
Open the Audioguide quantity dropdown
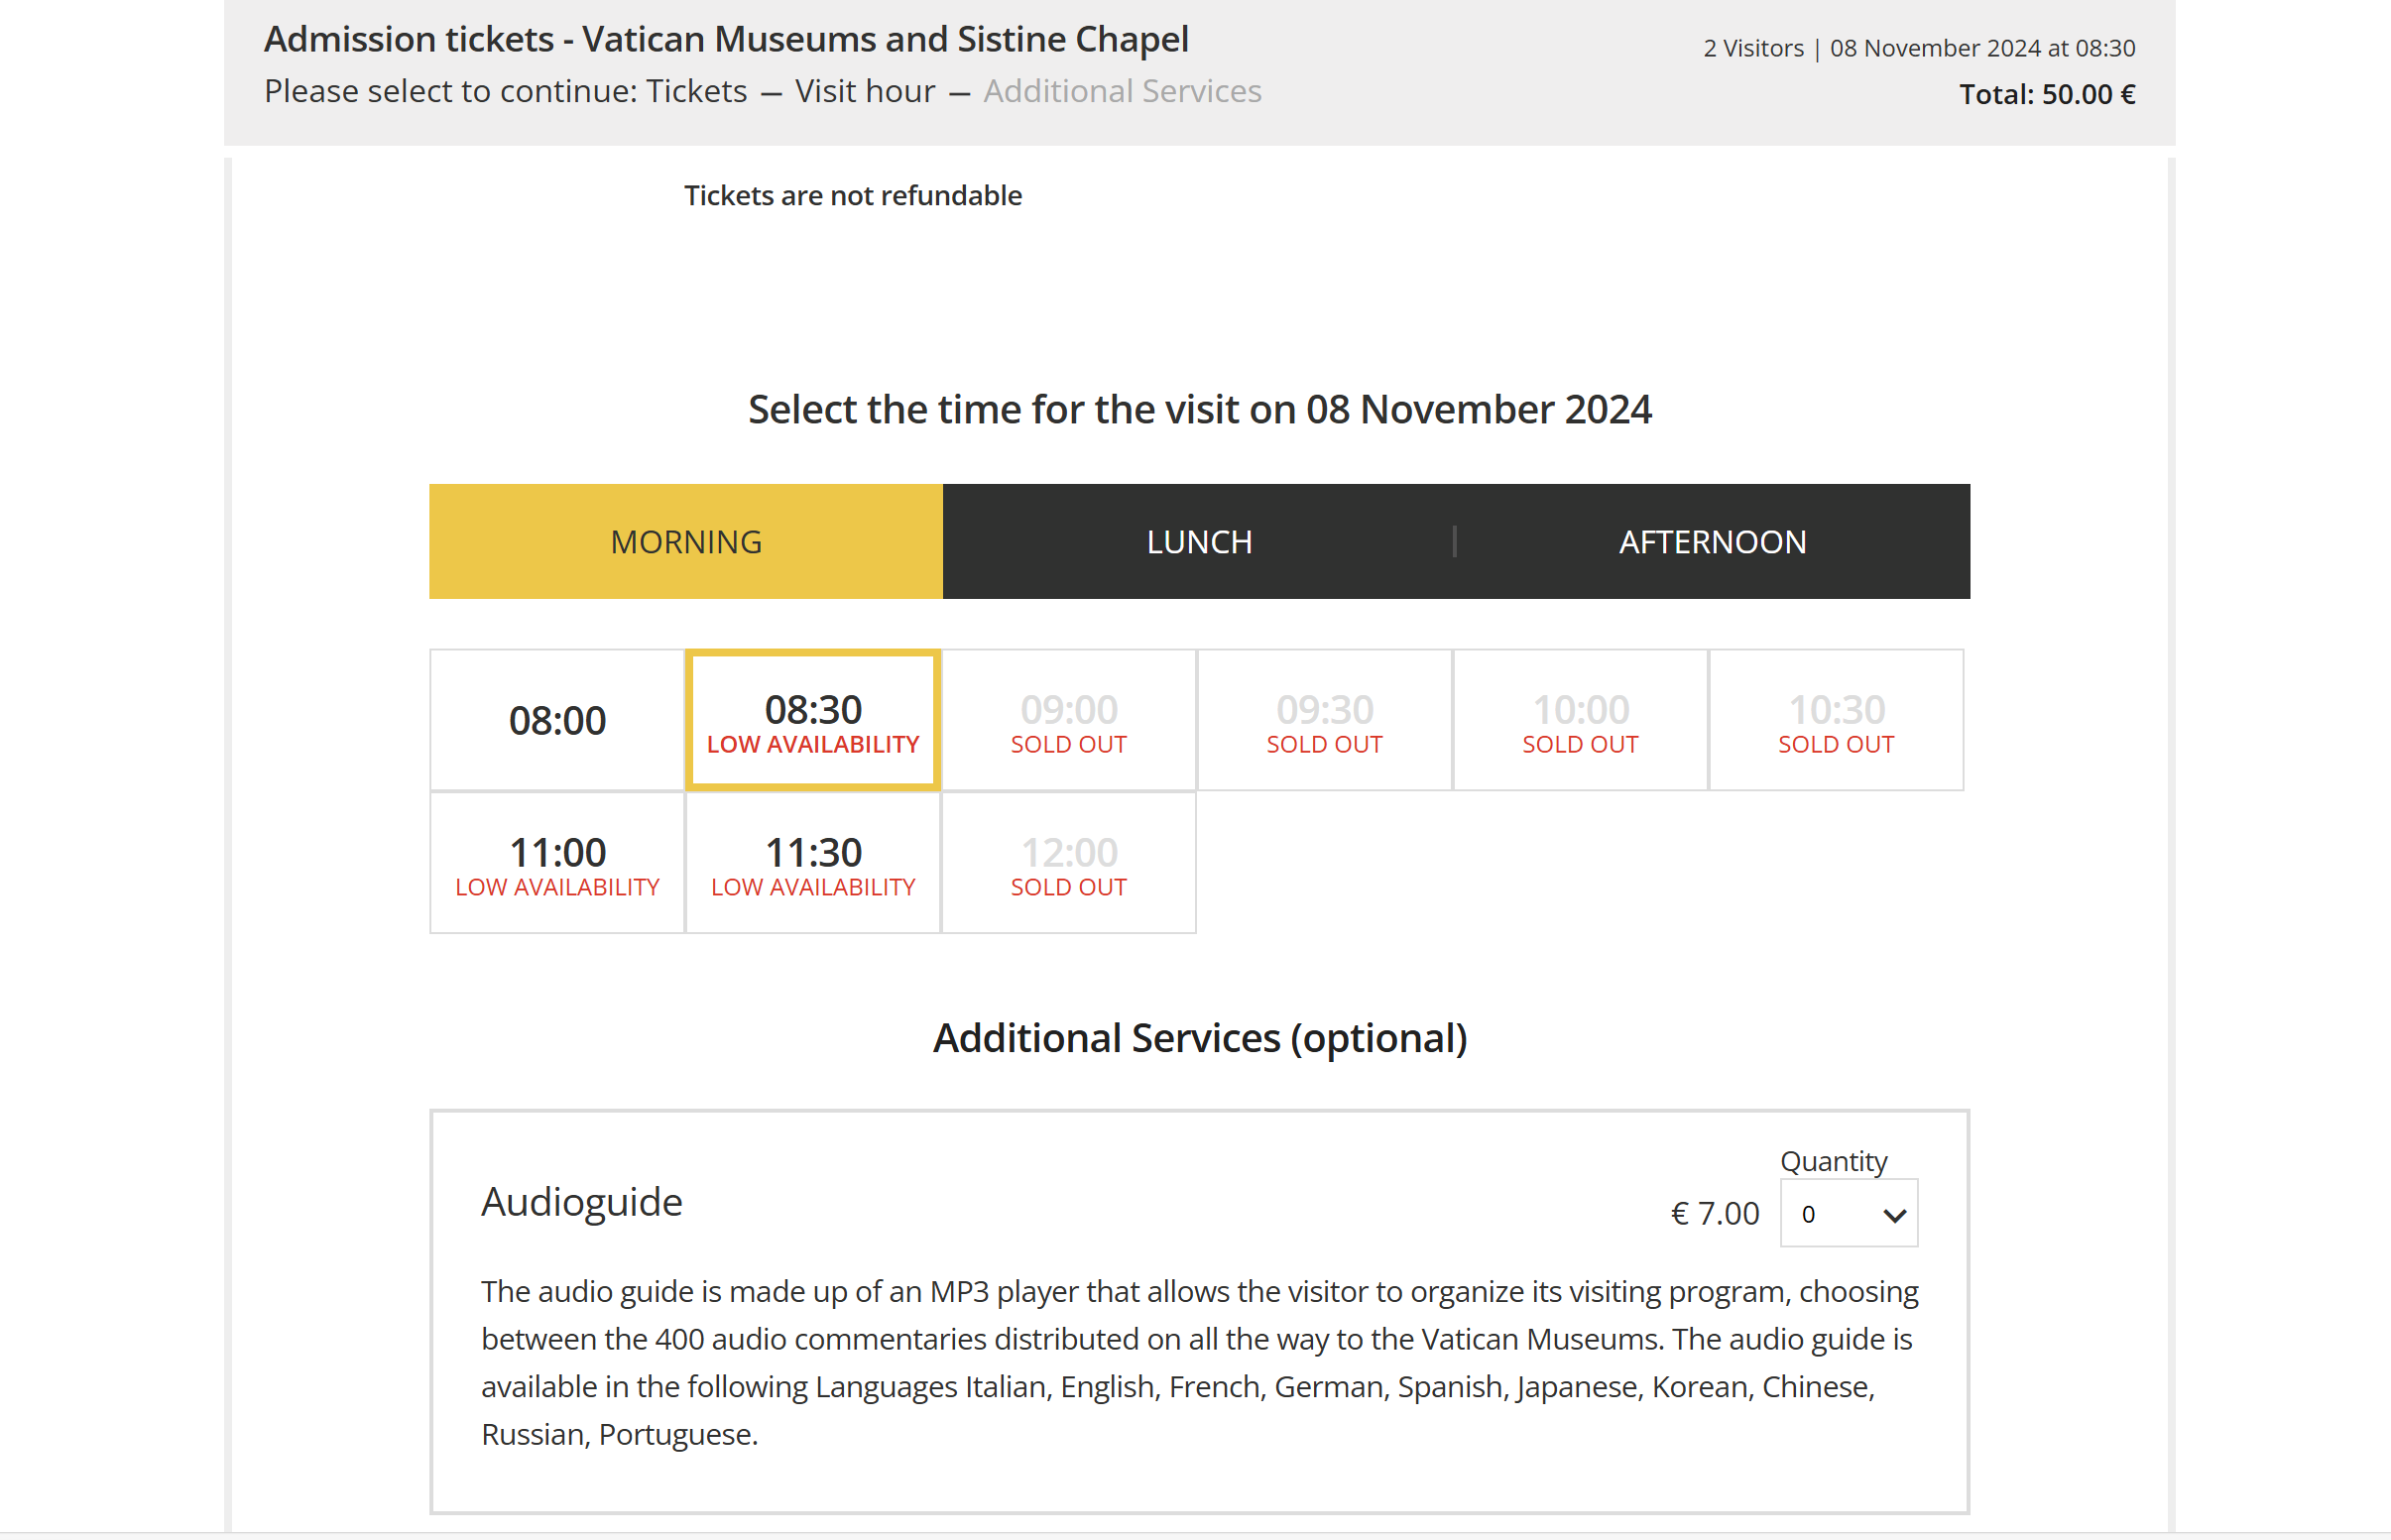click(x=1847, y=1214)
